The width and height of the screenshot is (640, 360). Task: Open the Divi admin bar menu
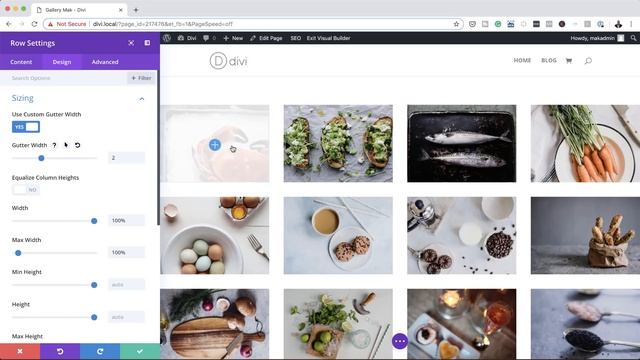click(x=187, y=38)
